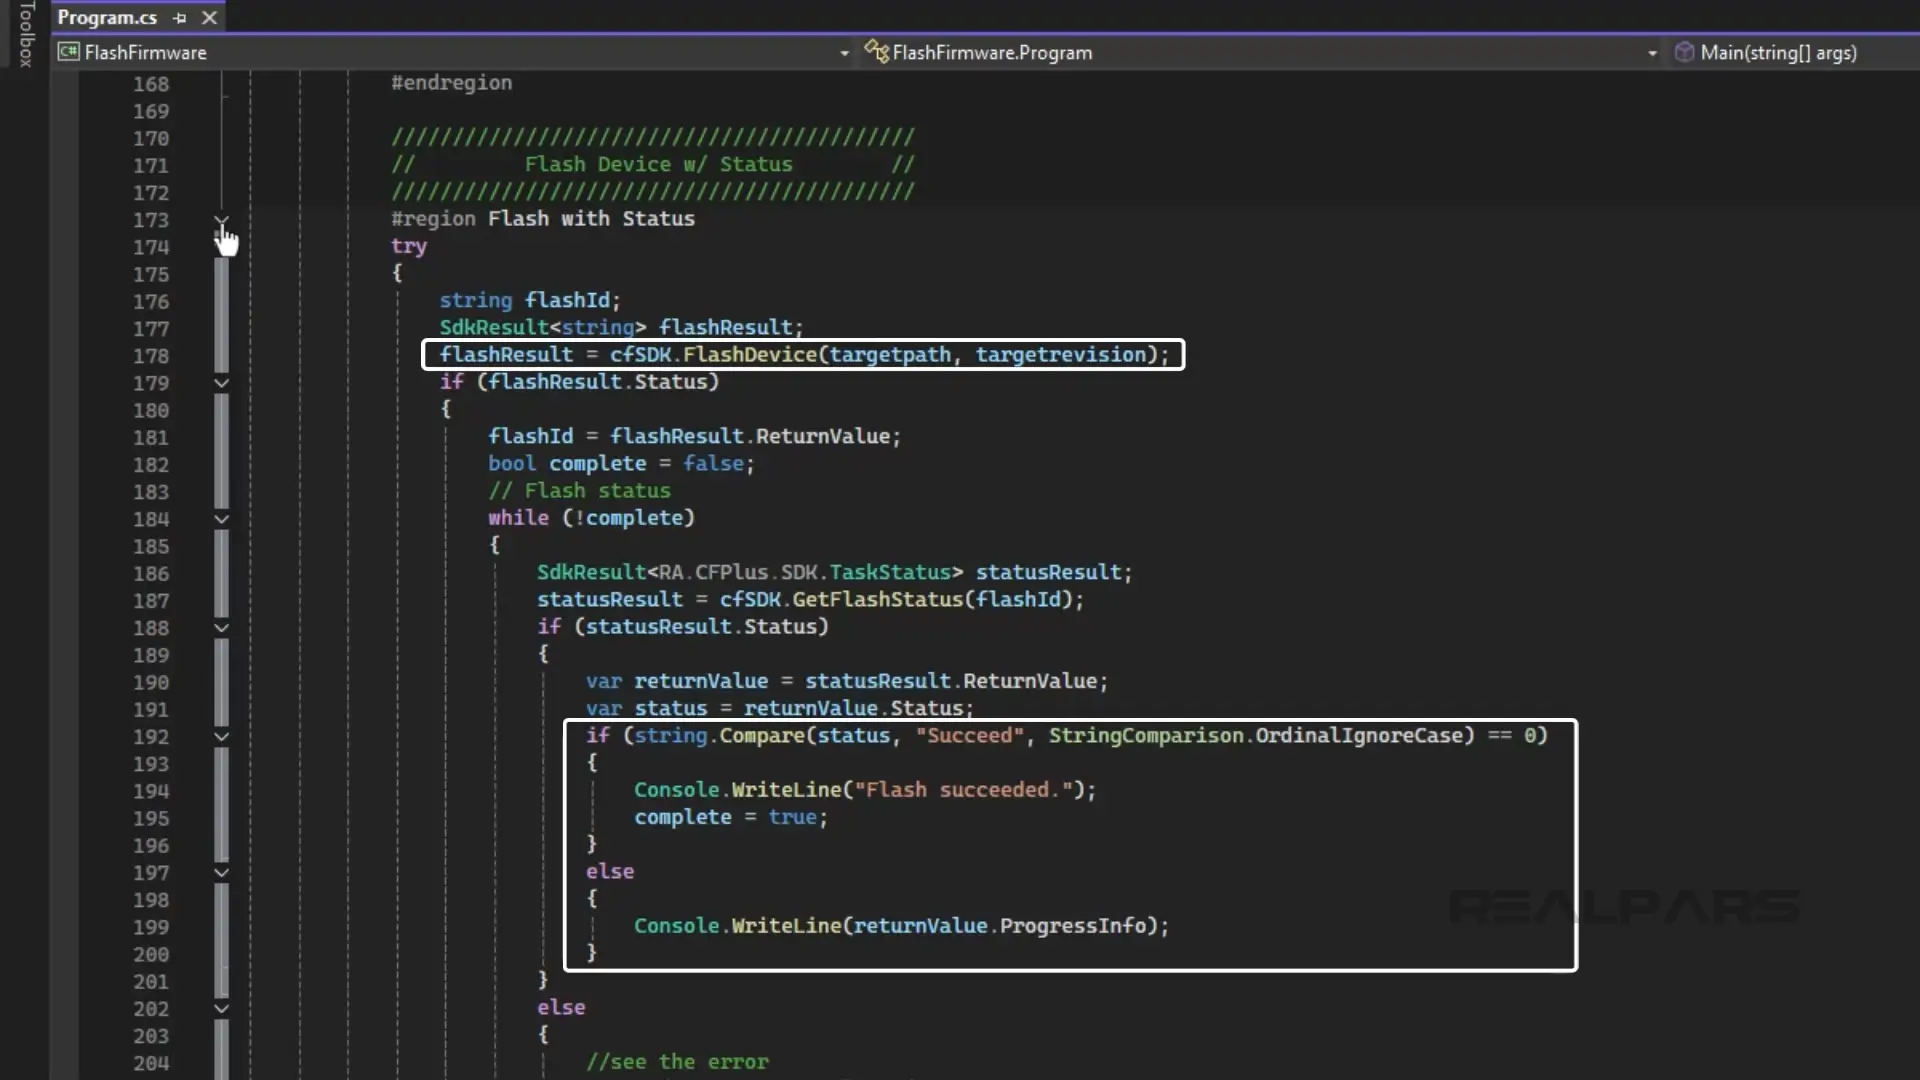The image size is (1920, 1080).
Task: Click the 'Flash Device w/ Status' comment
Action: pyautogui.click(x=658, y=164)
